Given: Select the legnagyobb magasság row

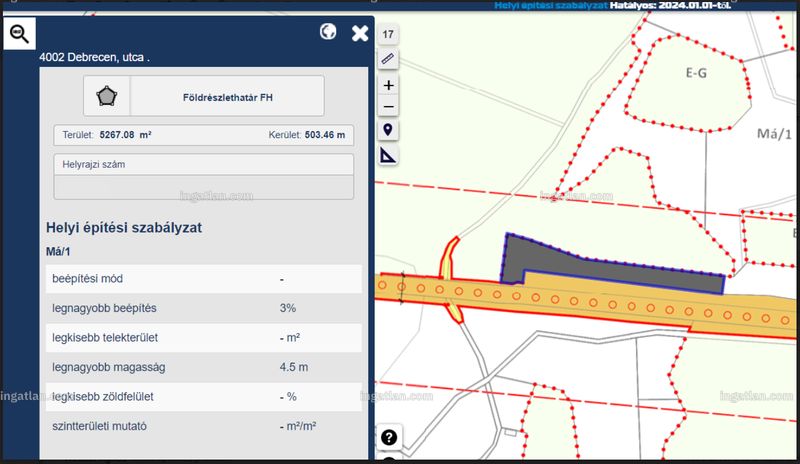Looking at the screenshot, I should 204,367.
